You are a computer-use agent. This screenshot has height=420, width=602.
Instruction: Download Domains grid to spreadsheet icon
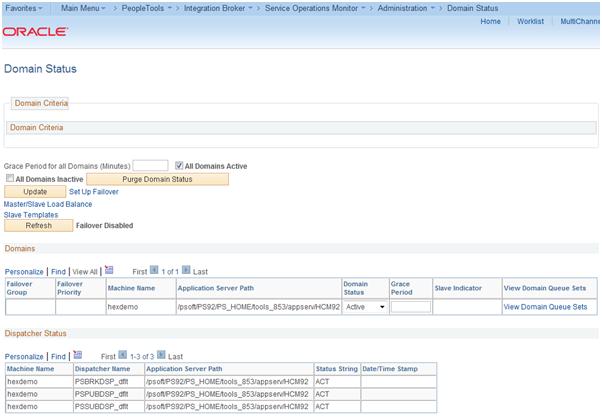click(109, 270)
